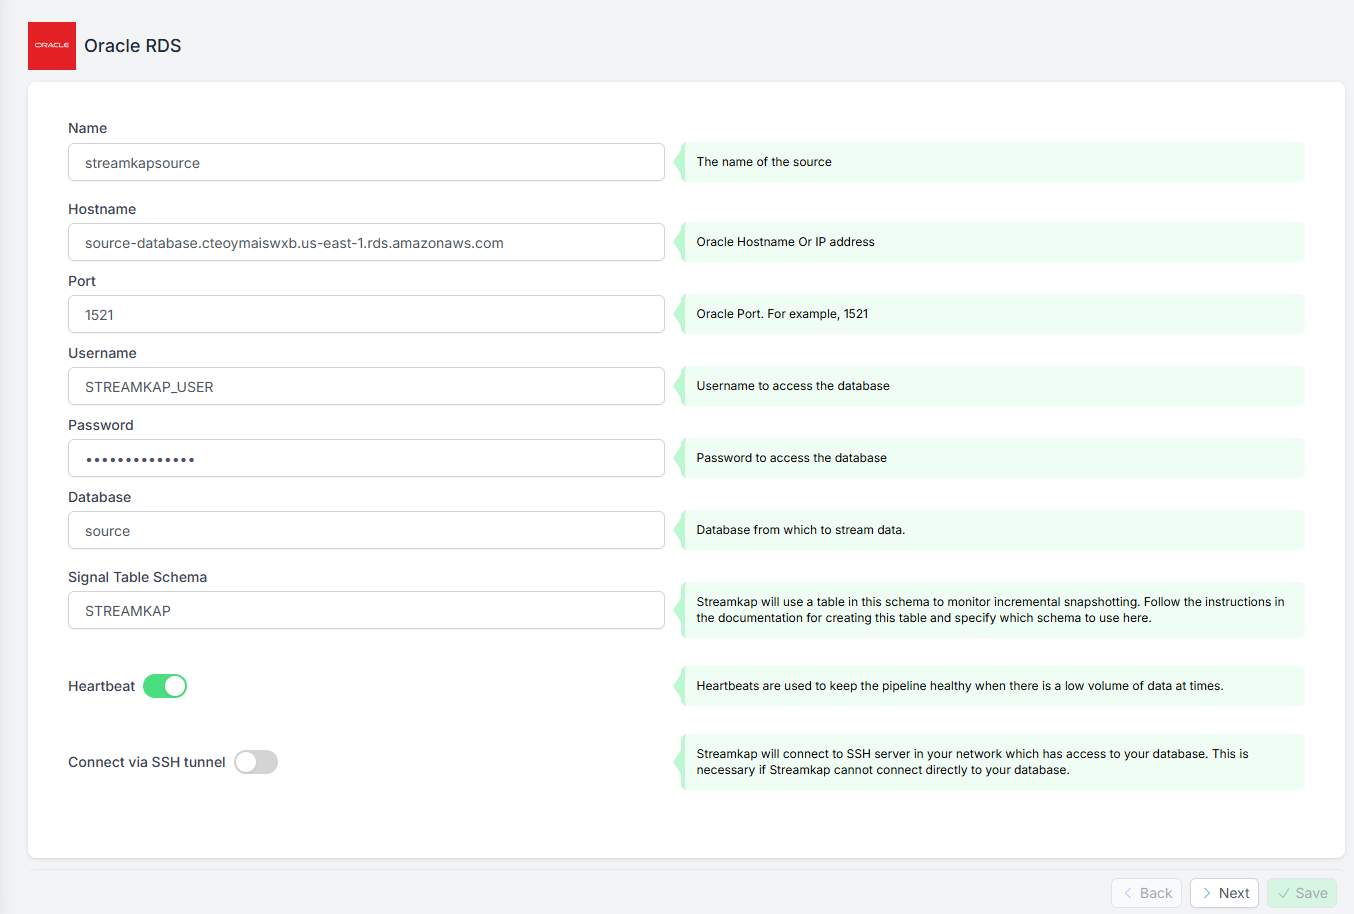Click the 'Database from which to stream data.' hint
The image size is (1354, 914).
point(800,530)
